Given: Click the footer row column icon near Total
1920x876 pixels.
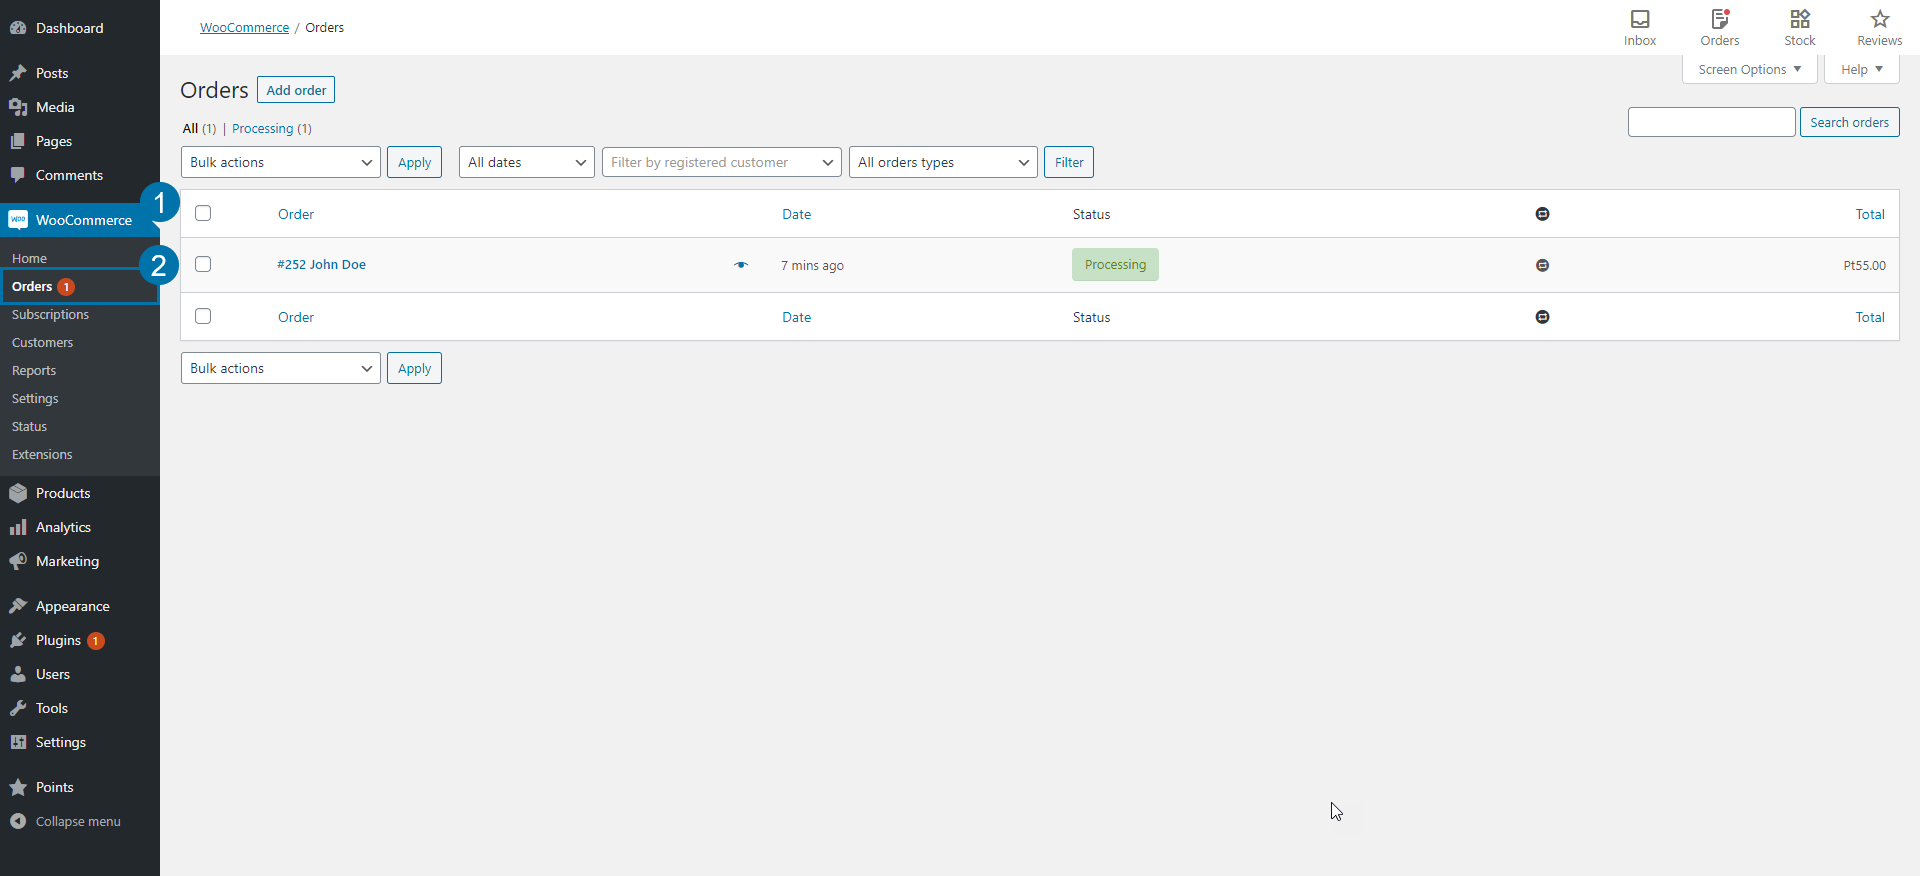Looking at the screenshot, I should coord(1543,317).
